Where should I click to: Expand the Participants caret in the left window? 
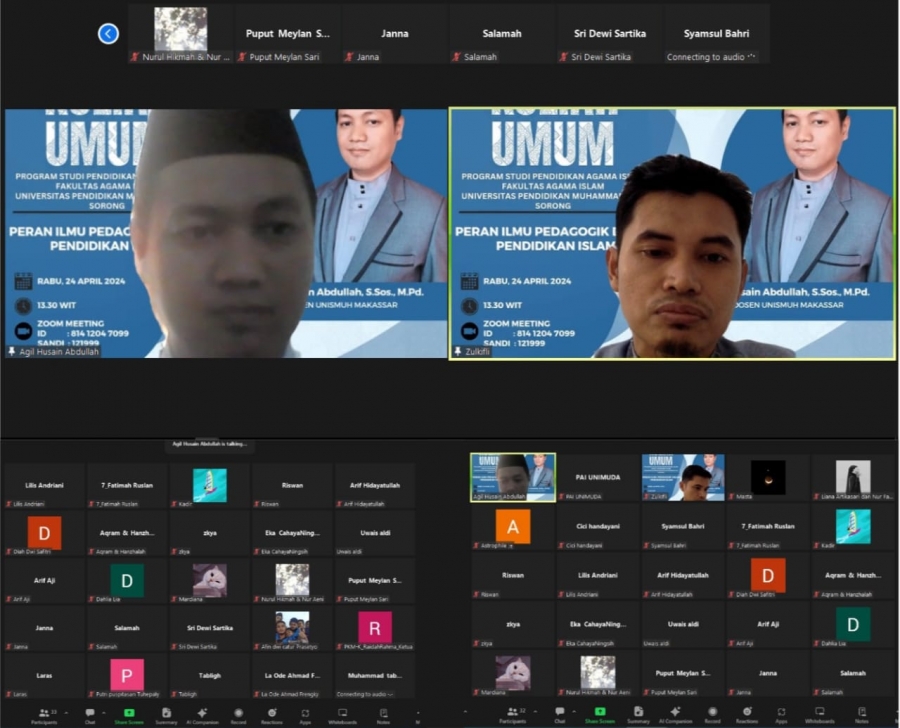click(x=66, y=712)
